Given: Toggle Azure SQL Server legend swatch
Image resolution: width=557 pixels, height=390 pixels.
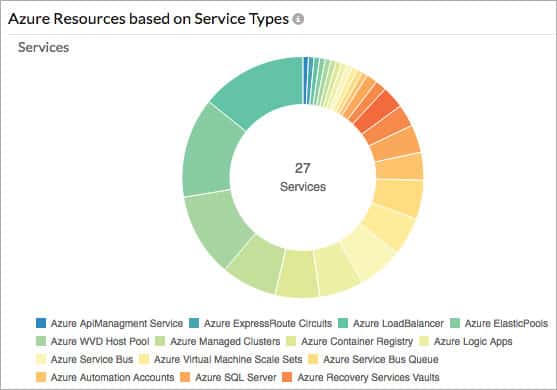Looking at the screenshot, I should coord(185,377).
